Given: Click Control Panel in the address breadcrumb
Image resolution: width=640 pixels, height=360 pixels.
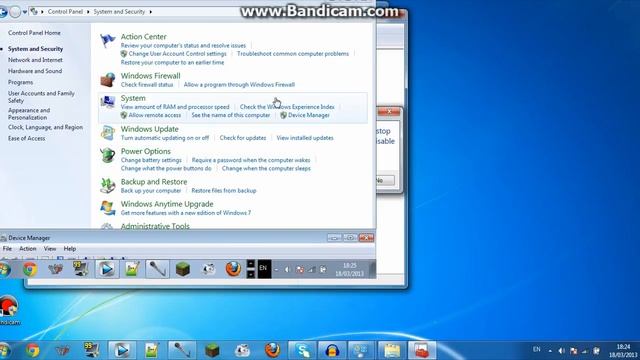Looking at the screenshot, I should click(65, 12).
